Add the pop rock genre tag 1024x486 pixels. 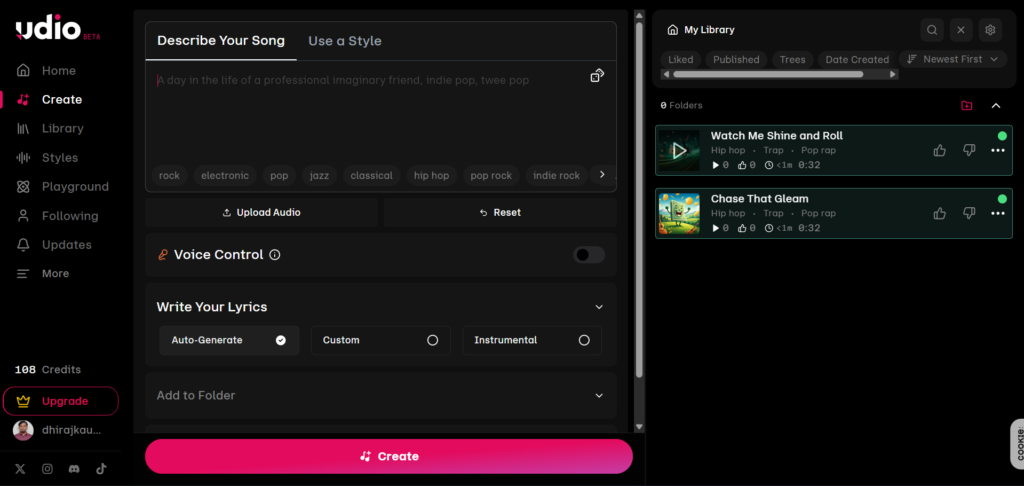coord(491,176)
